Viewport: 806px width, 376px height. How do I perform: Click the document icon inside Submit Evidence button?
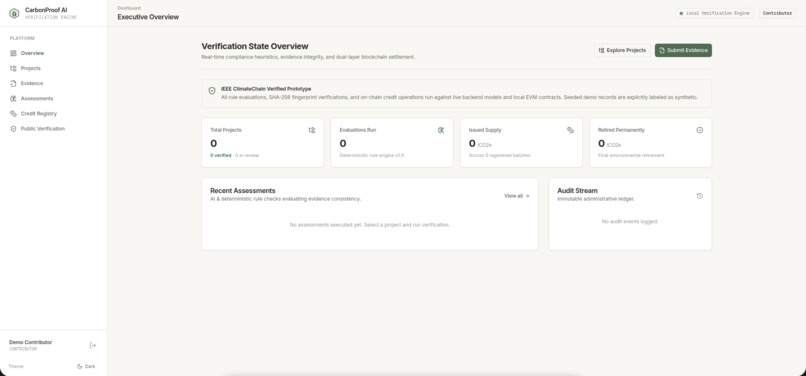(x=662, y=50)
